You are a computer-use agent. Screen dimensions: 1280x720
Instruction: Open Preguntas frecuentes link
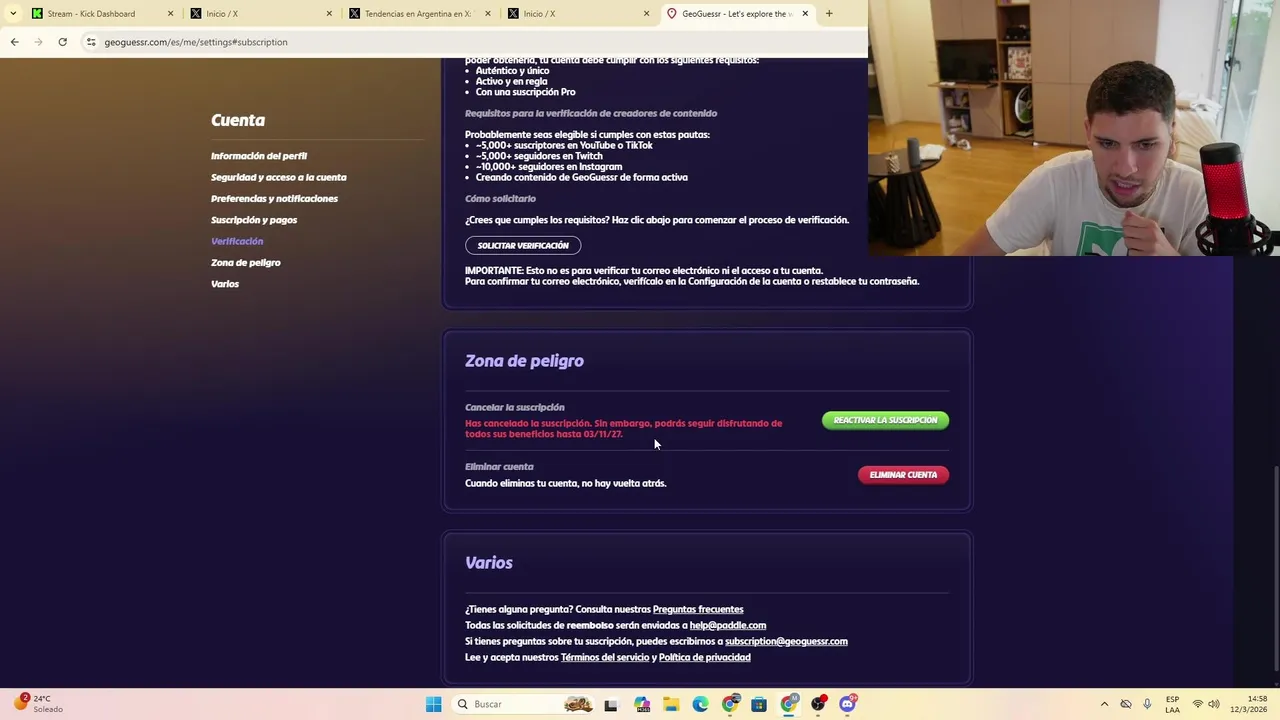698,609
